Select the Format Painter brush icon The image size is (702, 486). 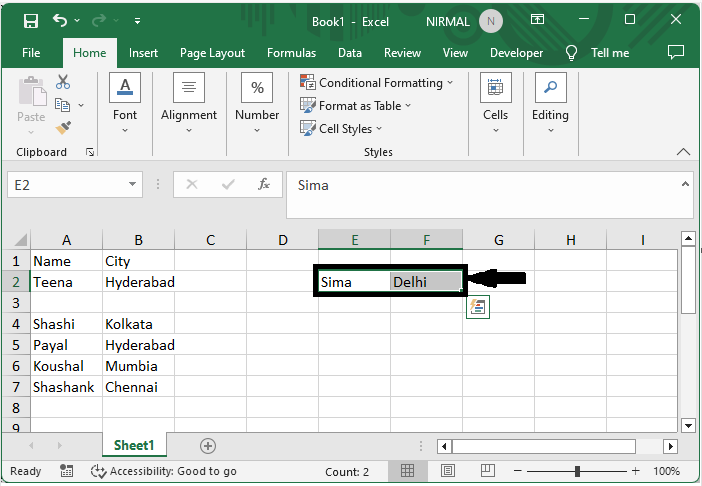[63, 127]
